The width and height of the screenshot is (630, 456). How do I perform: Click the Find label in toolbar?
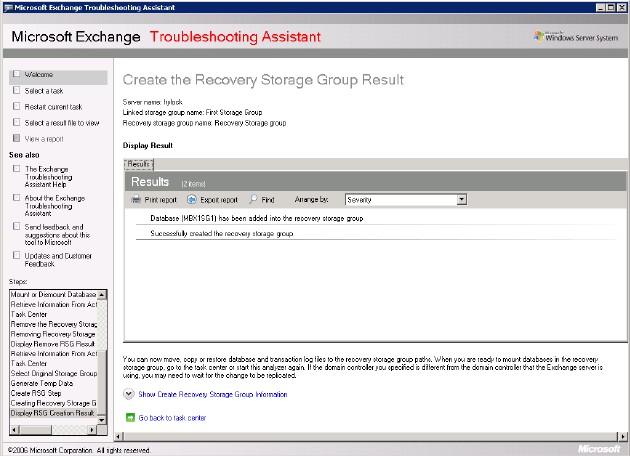268,200
